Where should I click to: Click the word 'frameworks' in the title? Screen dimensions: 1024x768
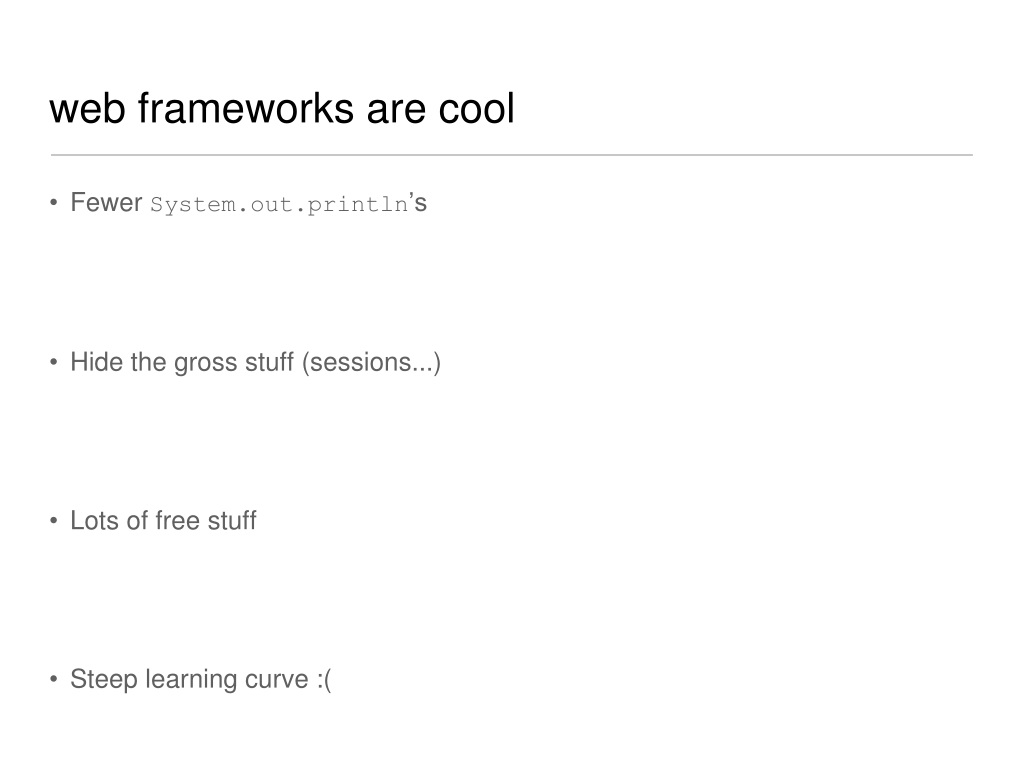[x=246, y=108]
